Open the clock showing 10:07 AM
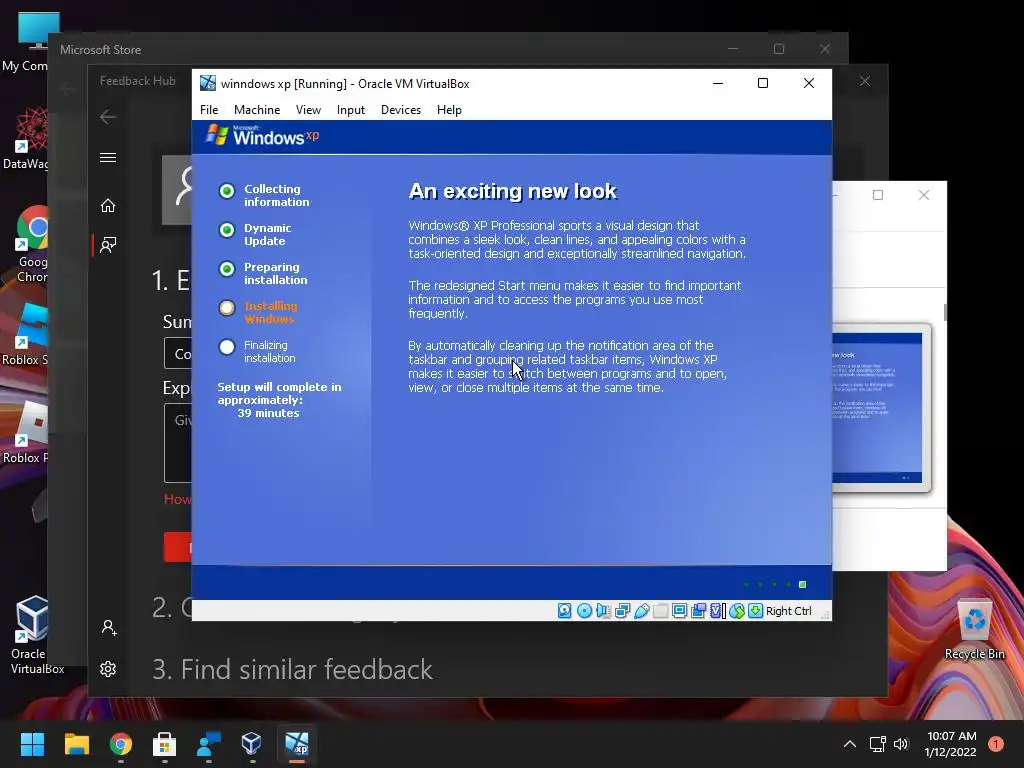1024x768 pixels. coord(951,744)
